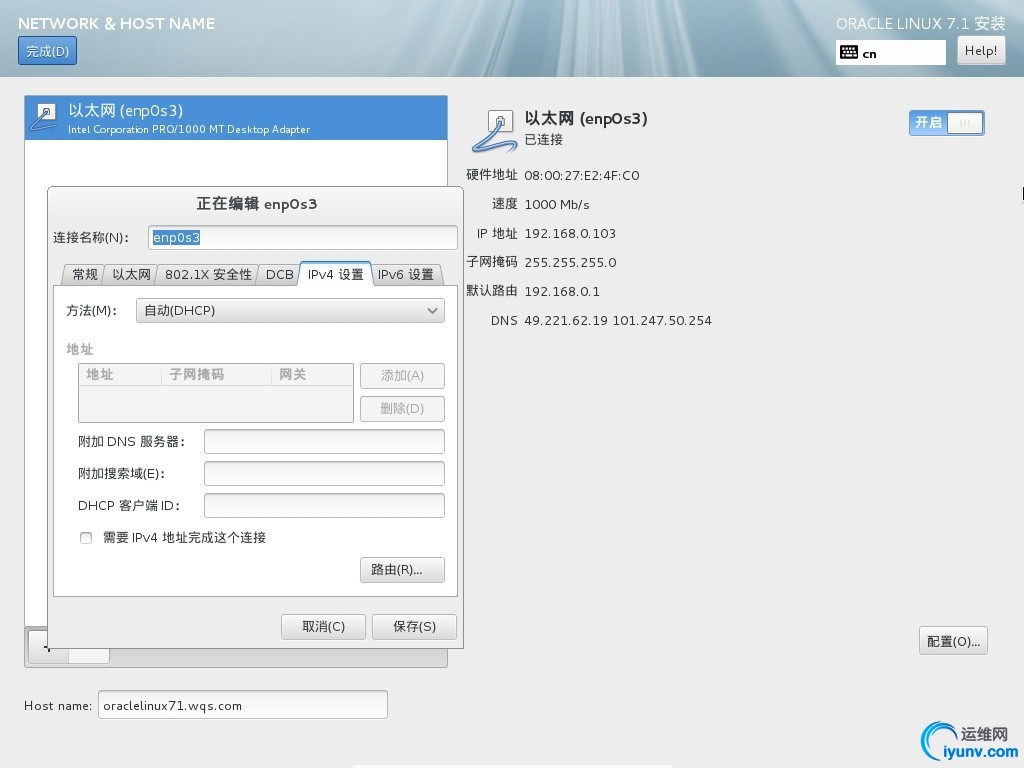Click the 连接名称 field containing enp0s3
The width and height of the screenshot is (1024, 768).
click(302, 237)
